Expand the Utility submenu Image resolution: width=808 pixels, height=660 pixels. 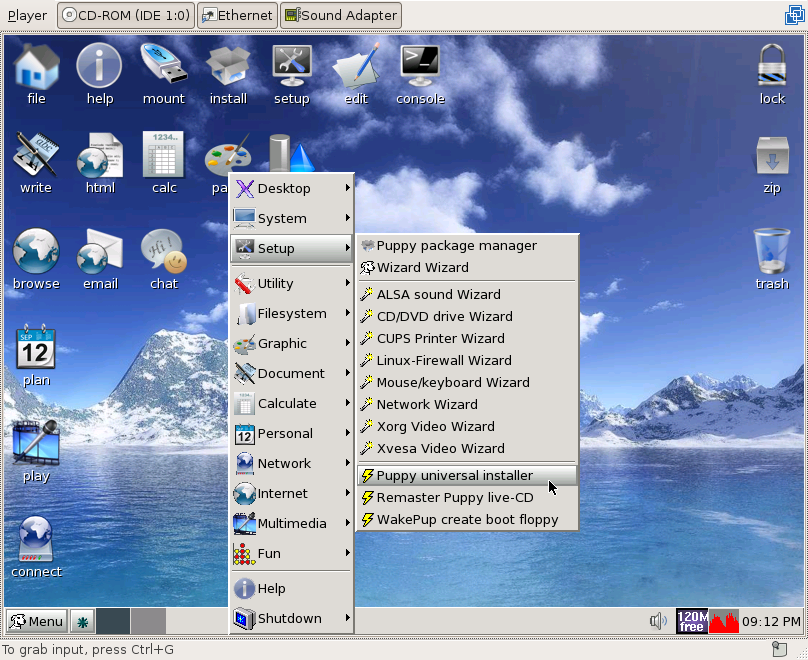[292, 283]
